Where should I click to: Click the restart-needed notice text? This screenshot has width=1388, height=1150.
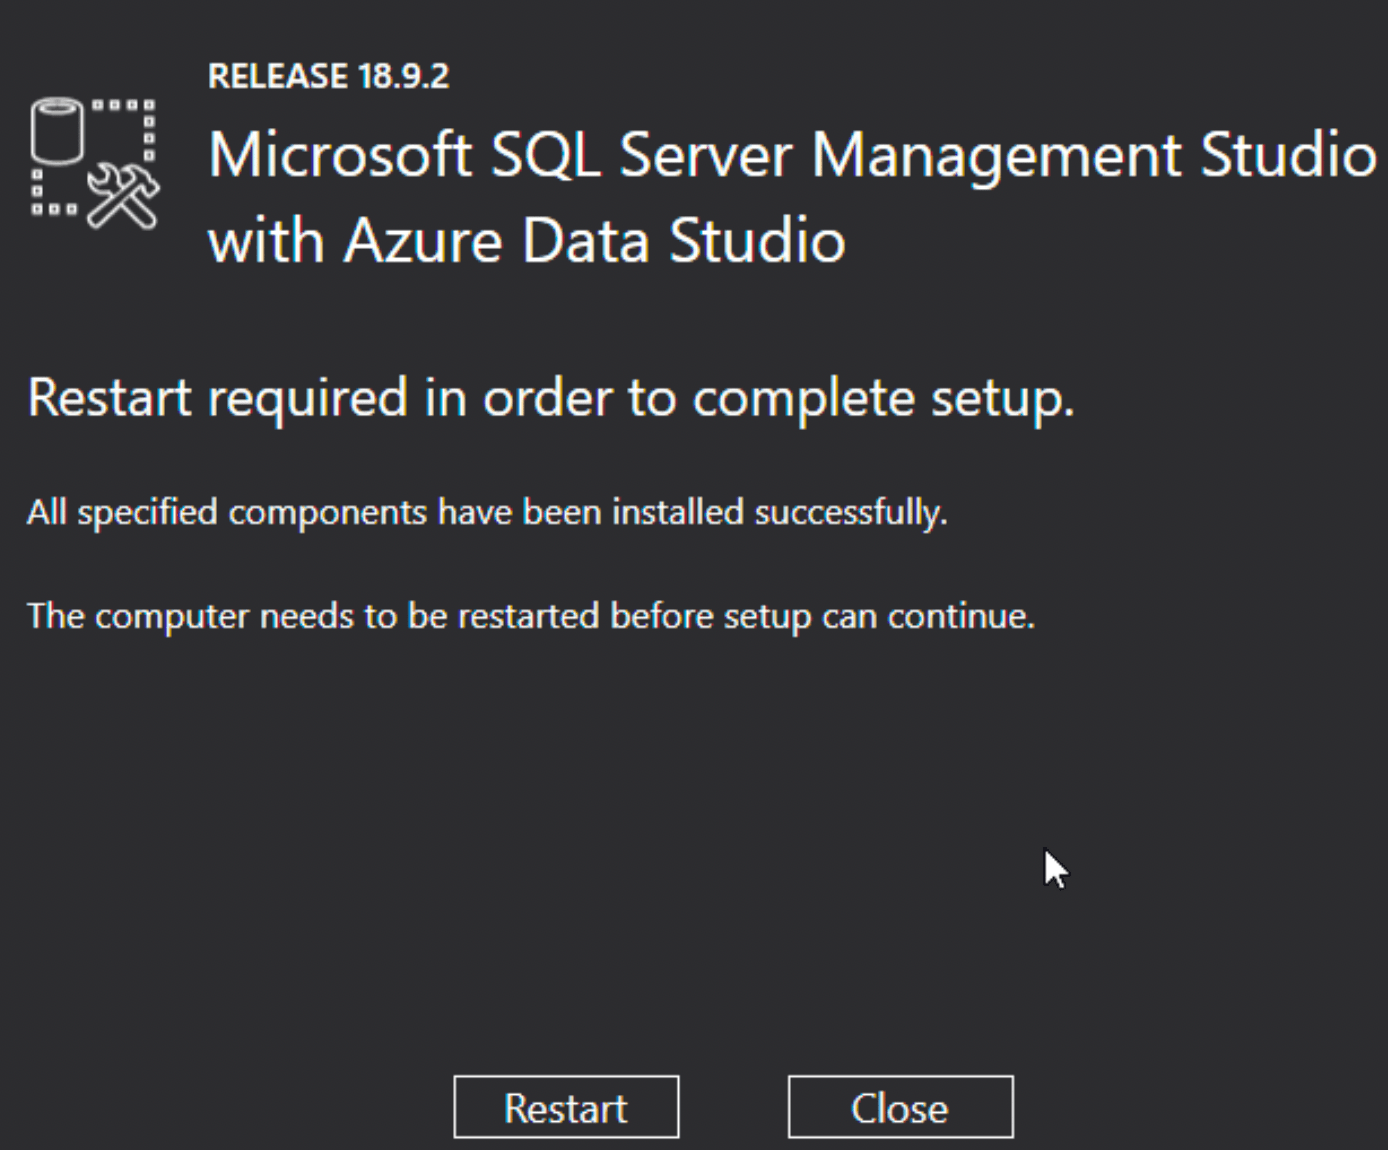(x=533, y=616)
